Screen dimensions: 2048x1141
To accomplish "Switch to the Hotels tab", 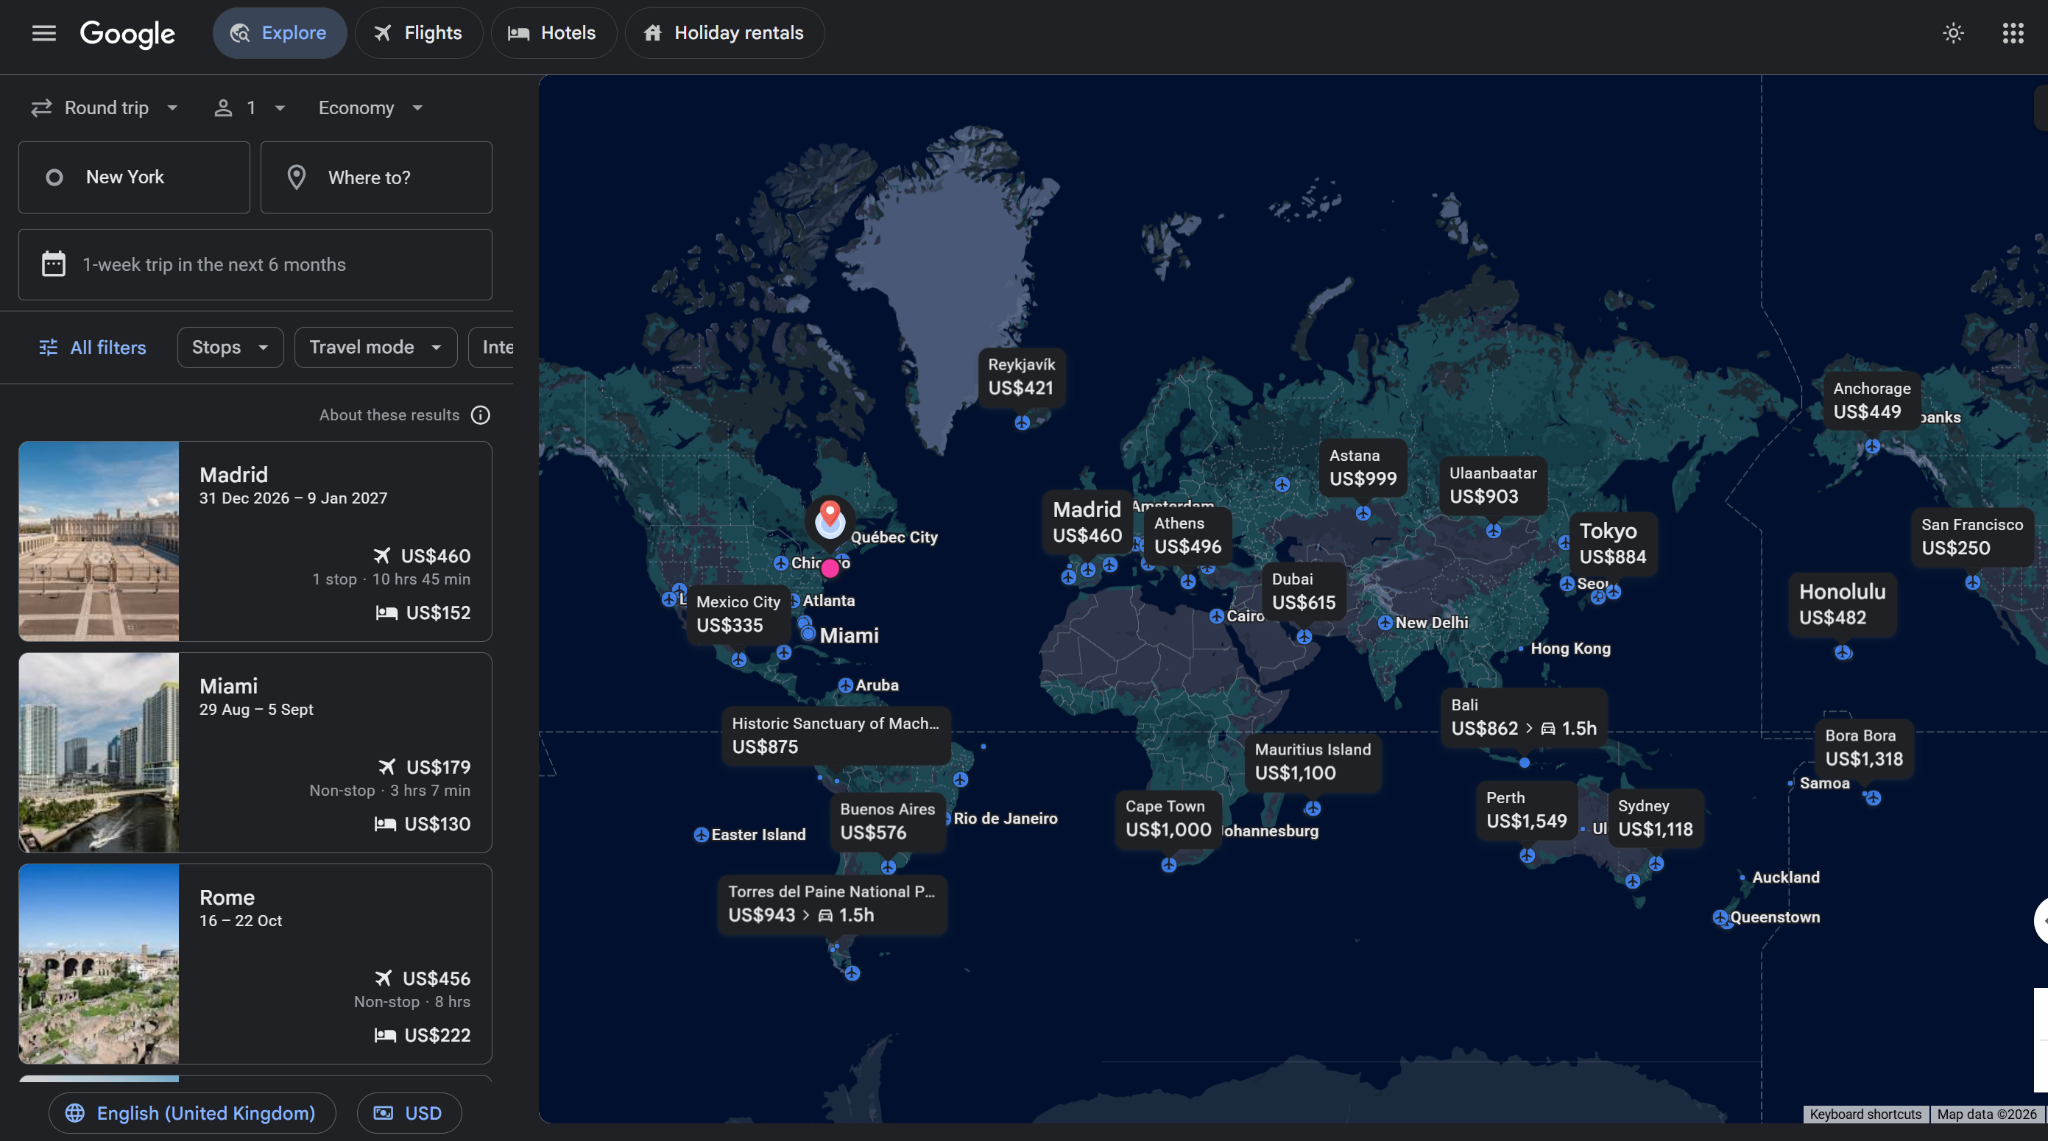I will click(x=553, y=33).
